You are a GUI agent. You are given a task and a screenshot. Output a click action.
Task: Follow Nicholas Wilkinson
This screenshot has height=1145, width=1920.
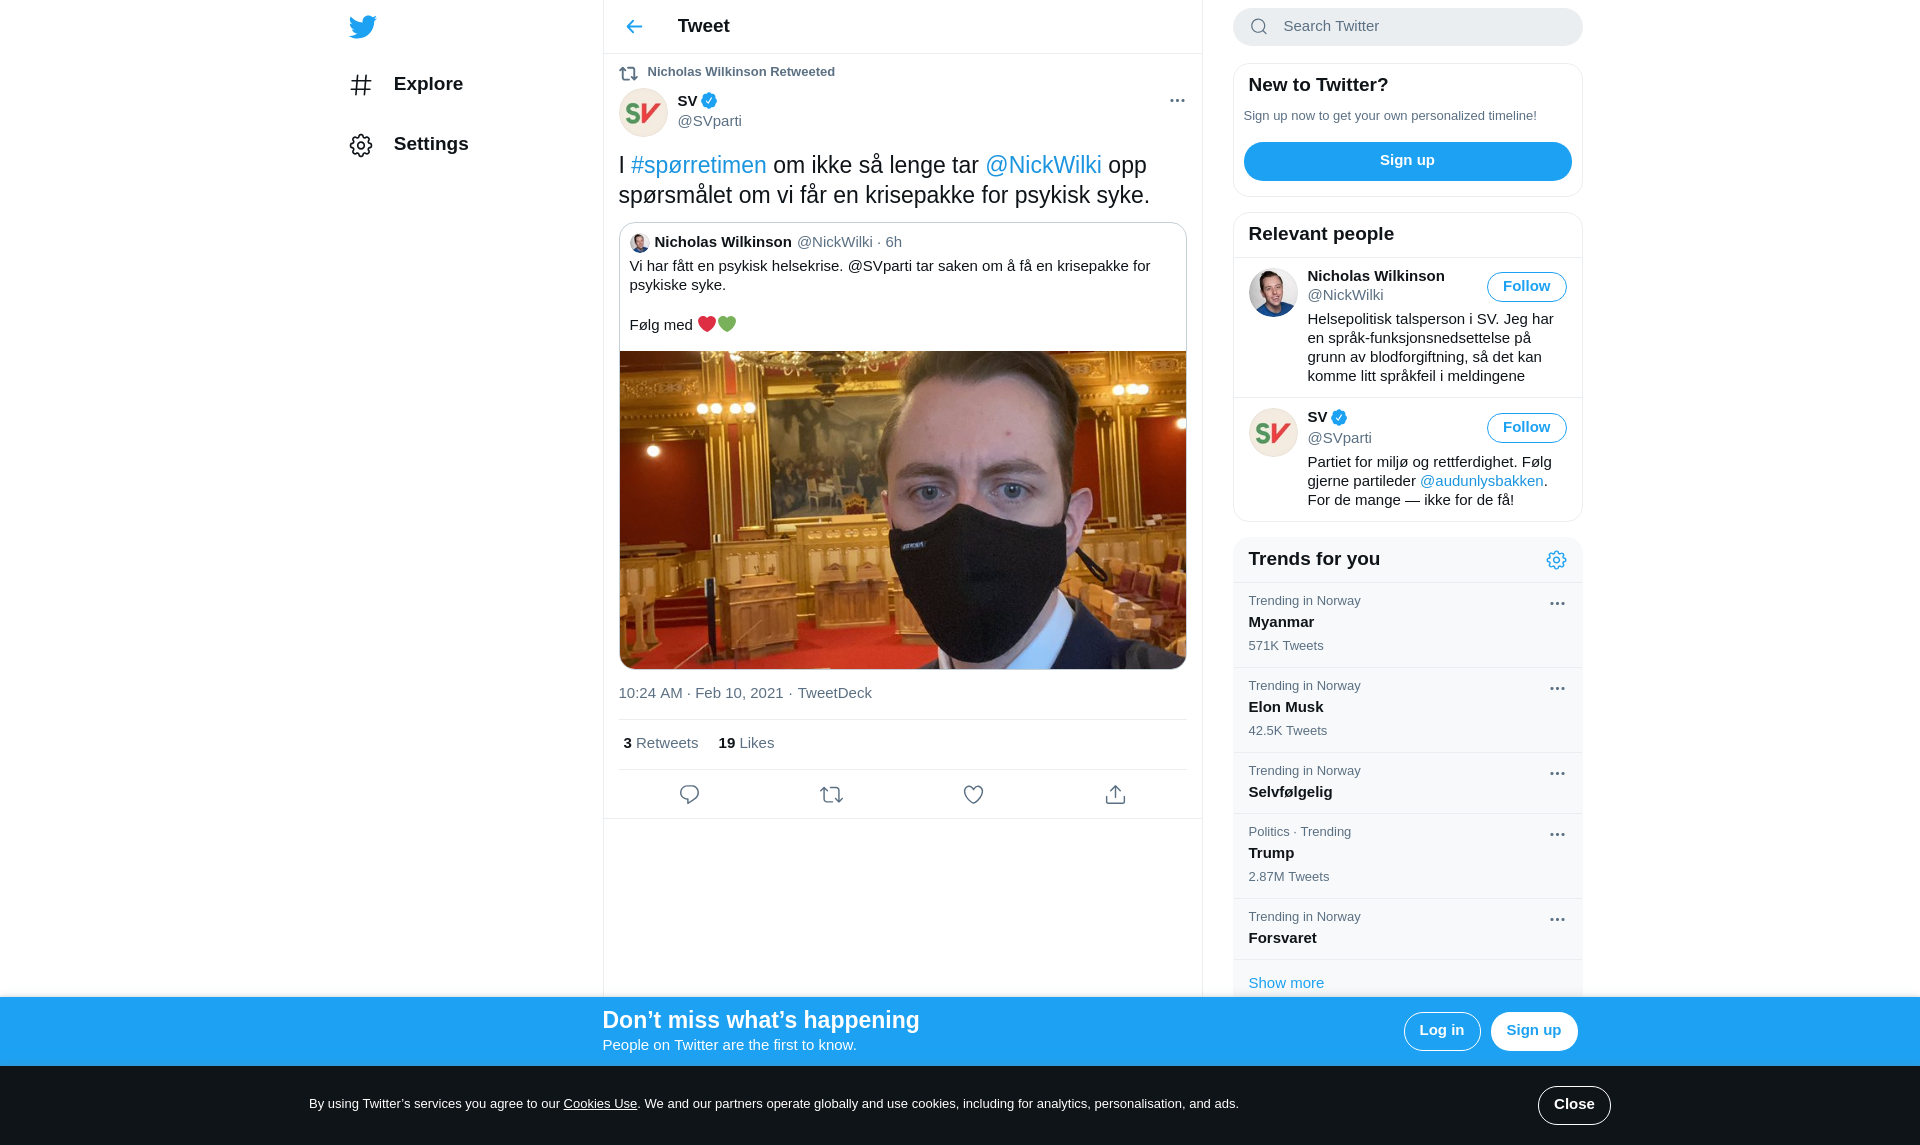coord(1526,287)
